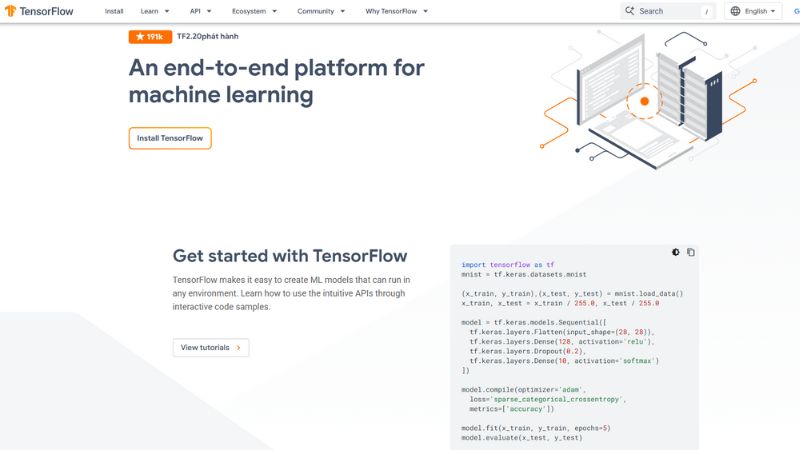Click the slash shortcut key in search box
This screenshot has width=800, height=450.
(x=707, y=11)
